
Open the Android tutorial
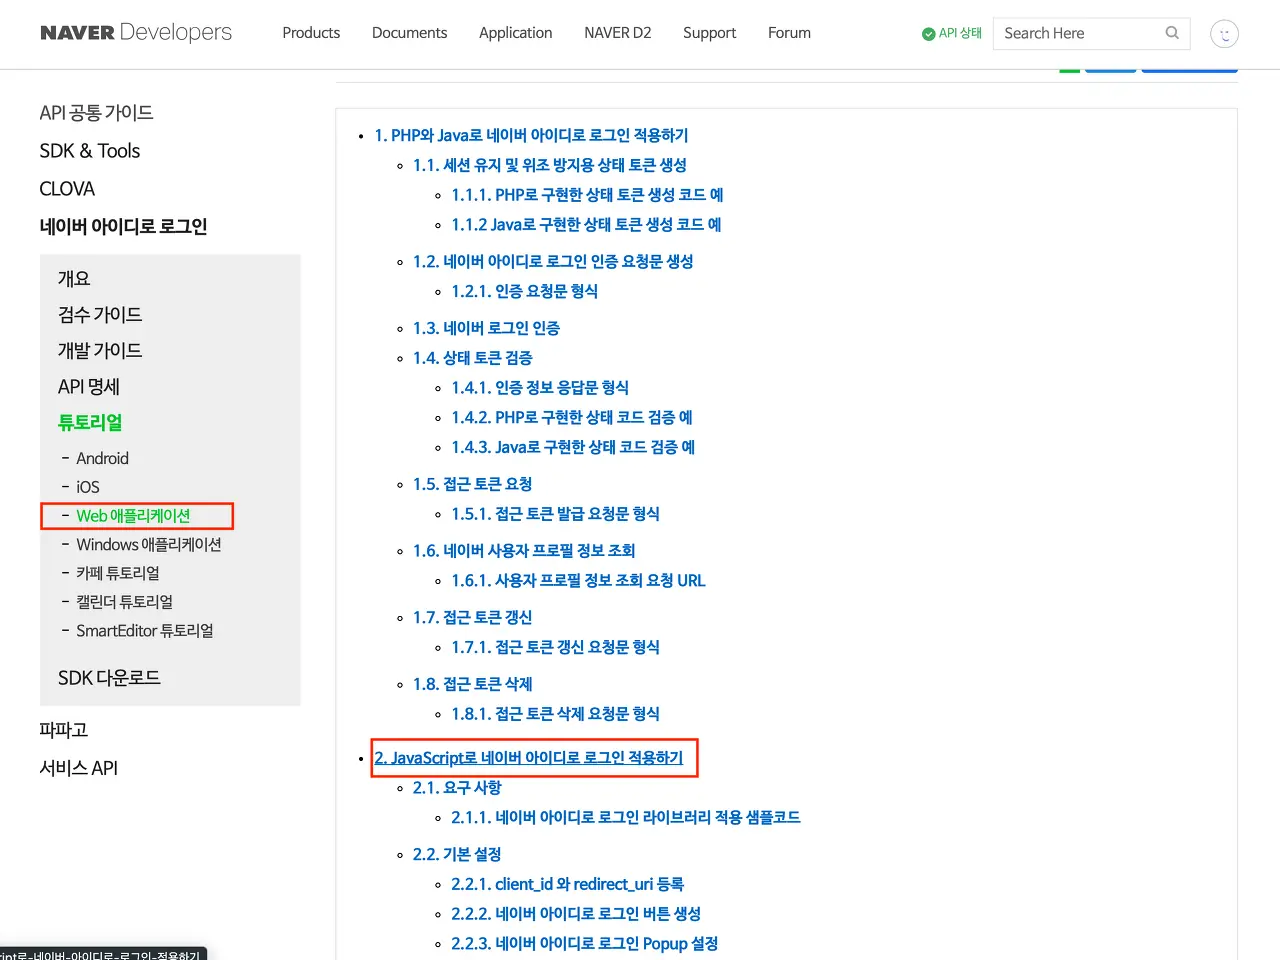tap(102, 458)
